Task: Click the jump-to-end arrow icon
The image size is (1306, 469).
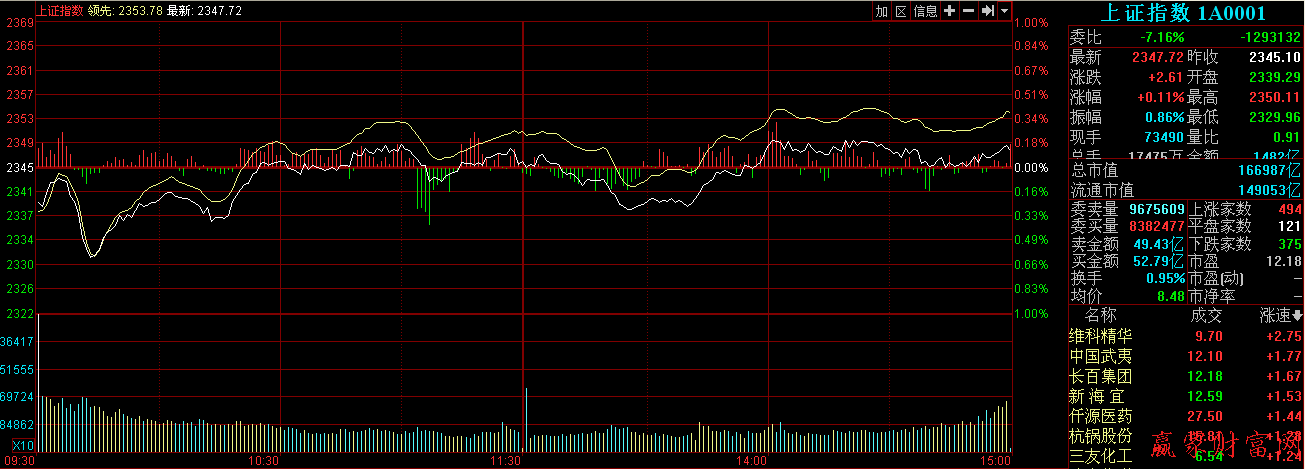Action: (987, 11)
